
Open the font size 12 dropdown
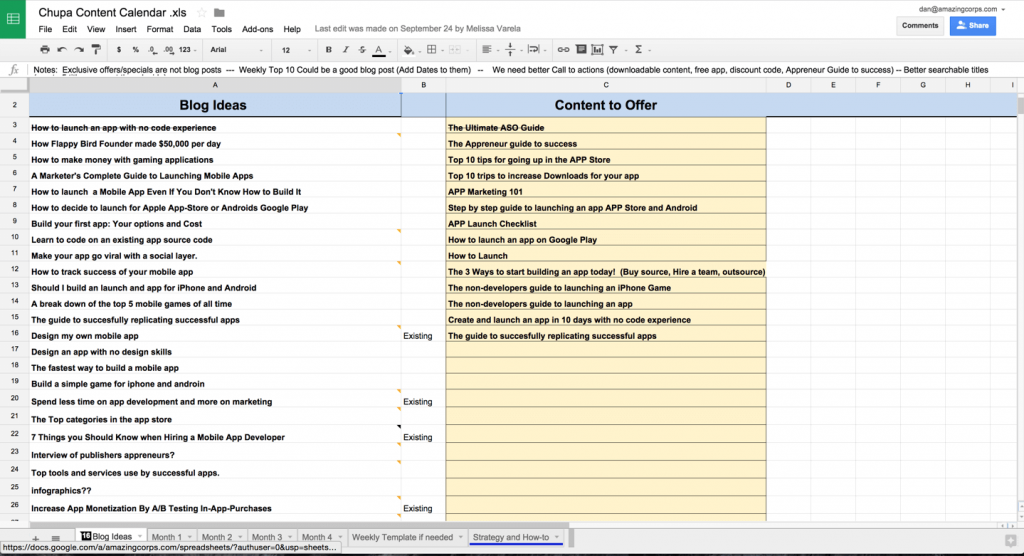[296, 50]
